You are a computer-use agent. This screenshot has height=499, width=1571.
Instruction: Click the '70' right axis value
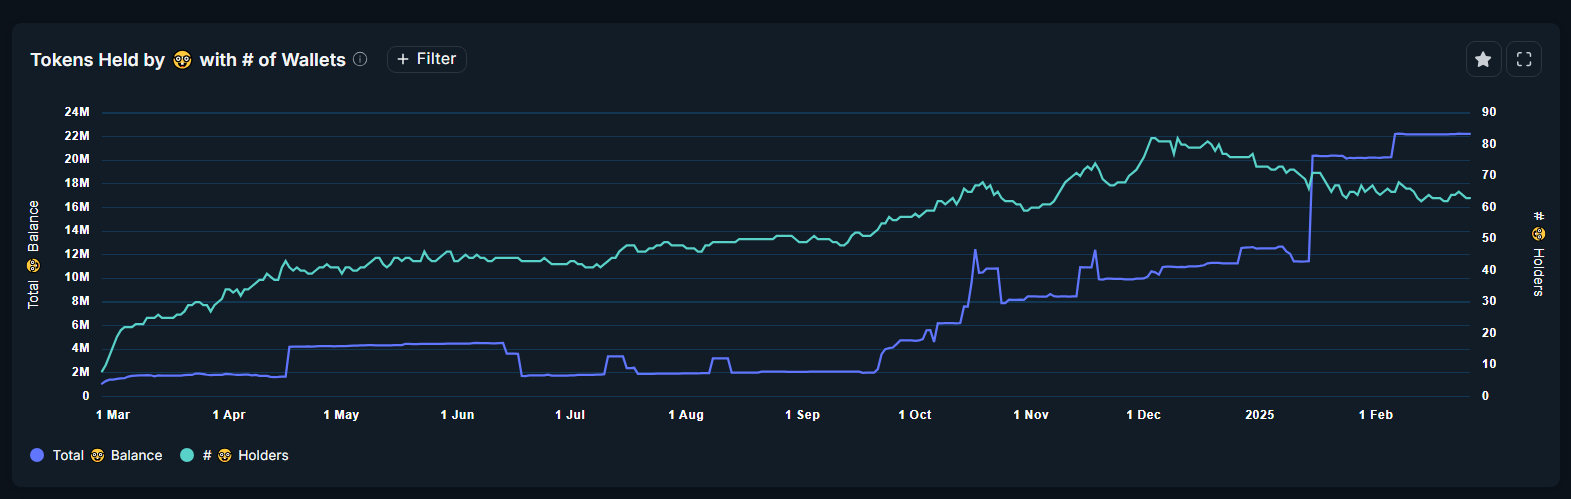coord(1489,175)
